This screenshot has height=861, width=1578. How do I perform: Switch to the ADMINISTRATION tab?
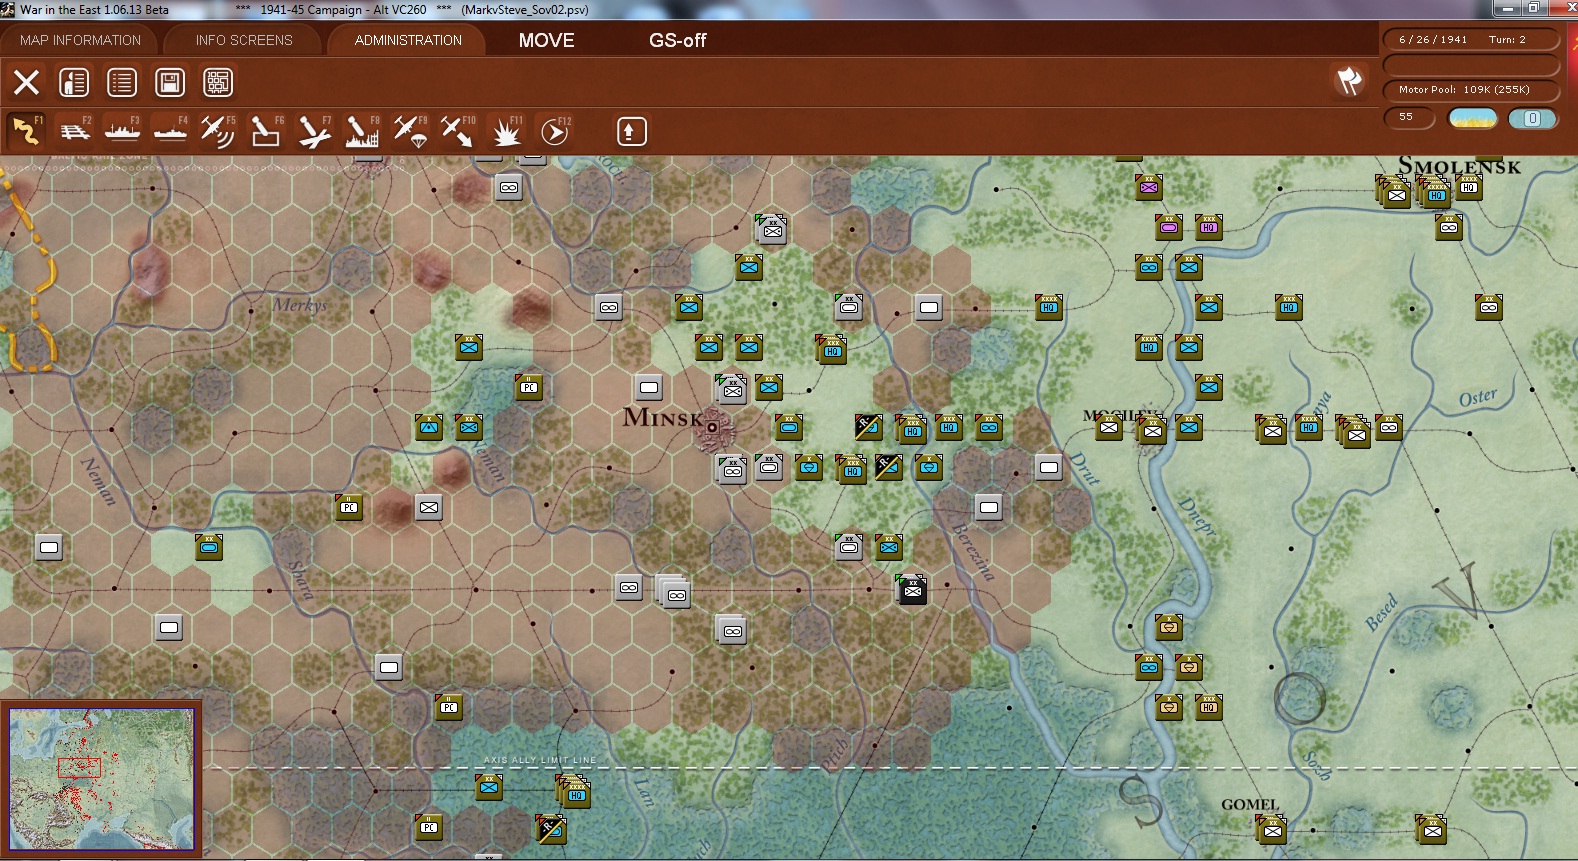click(x=408, y=40)
